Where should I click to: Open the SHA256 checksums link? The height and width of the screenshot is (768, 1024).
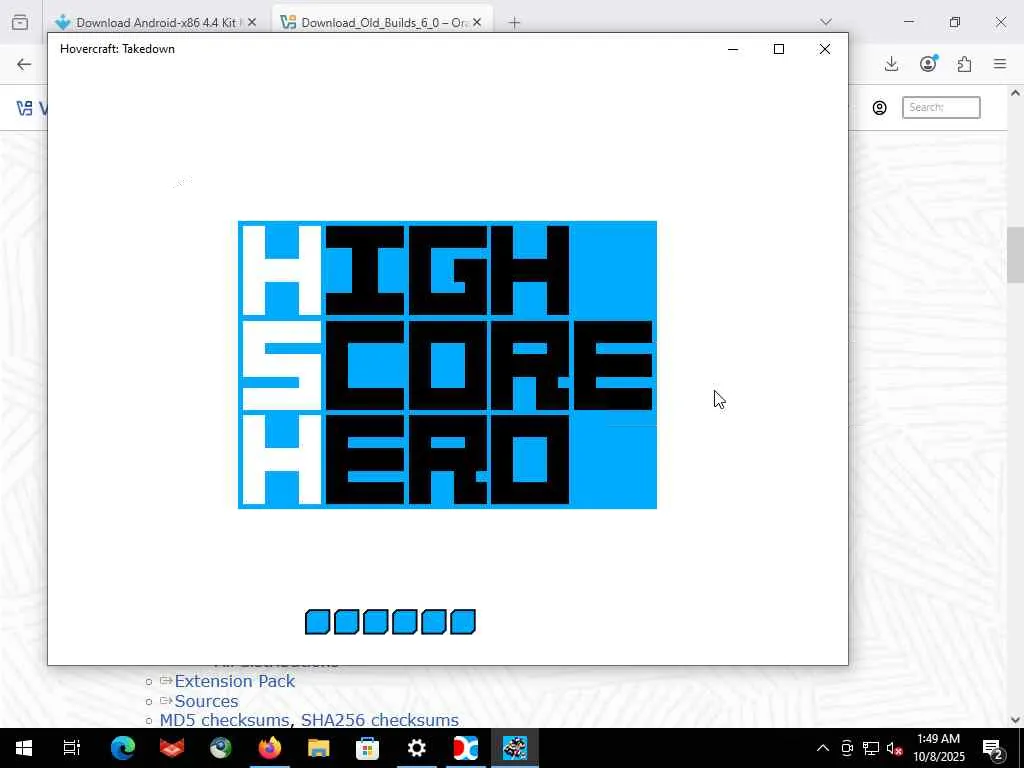point(380,720)
